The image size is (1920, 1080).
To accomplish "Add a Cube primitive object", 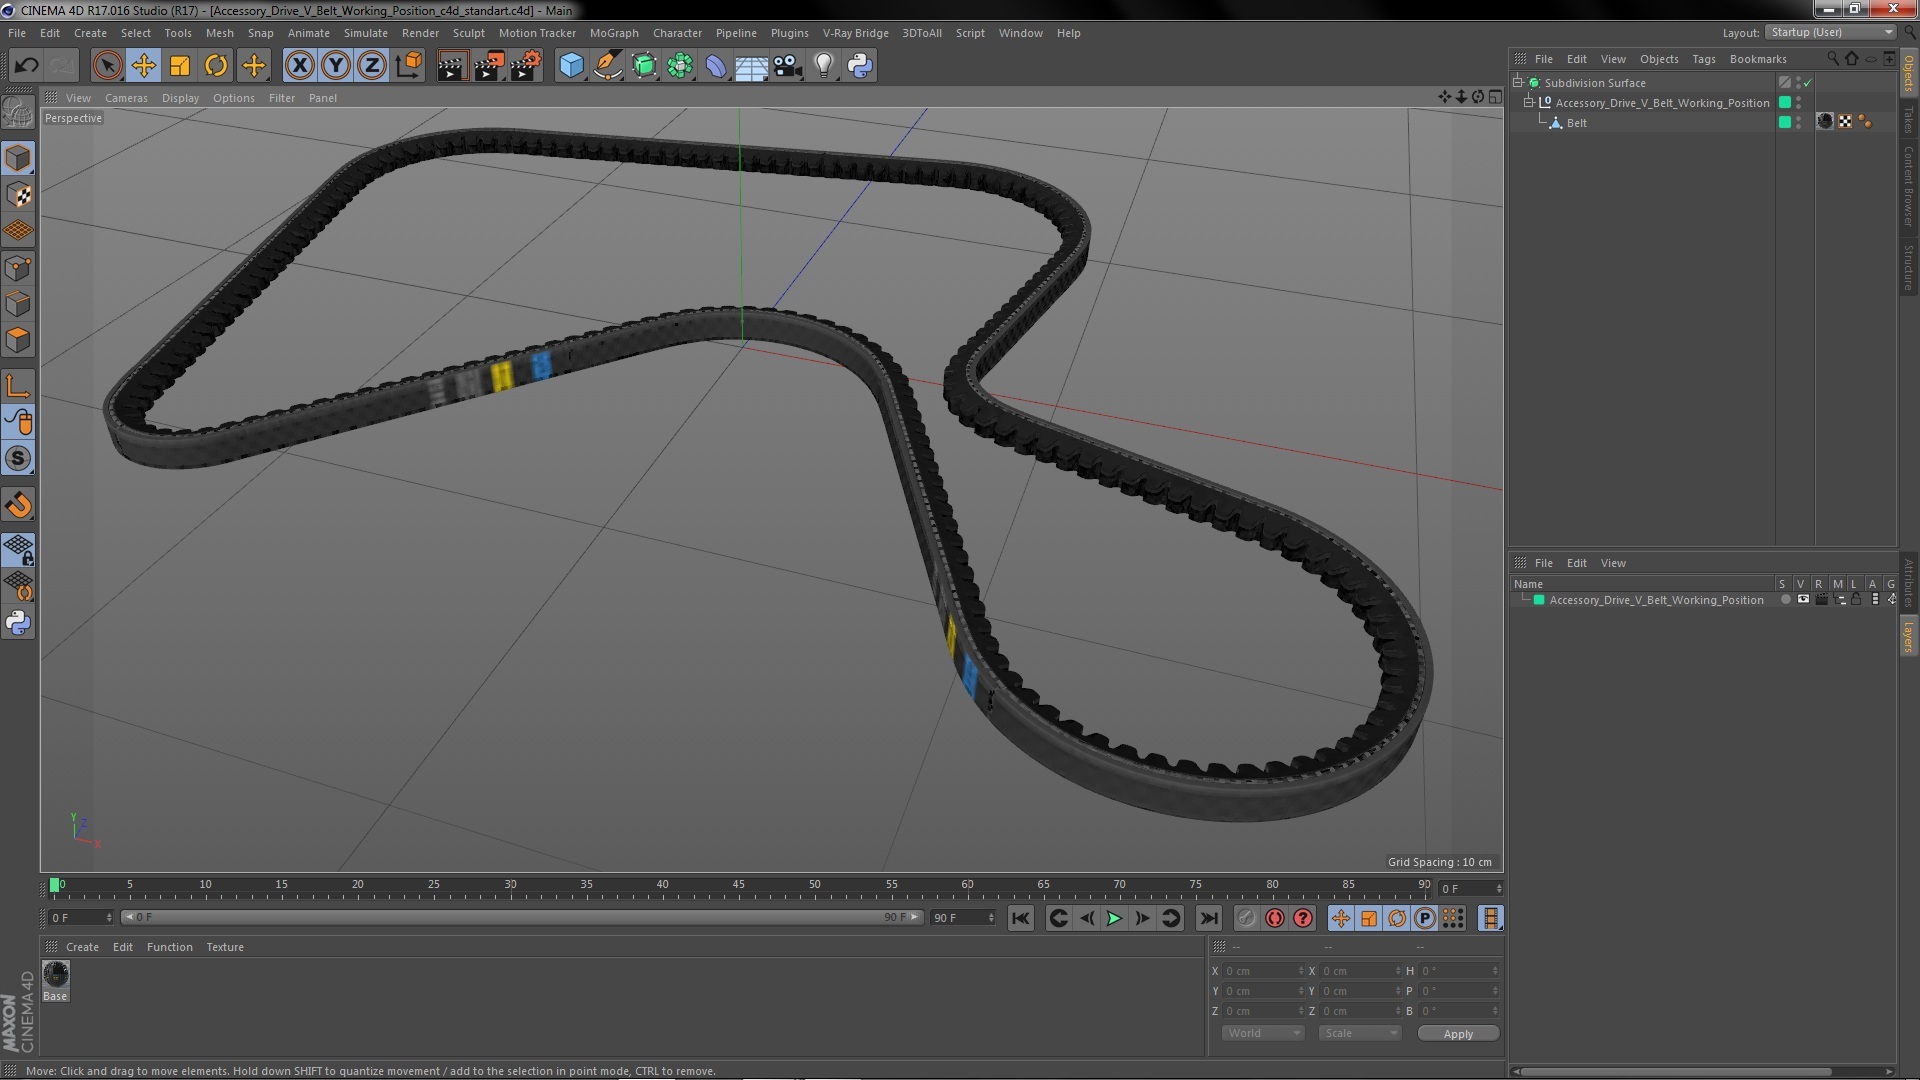I will point(571,66).
